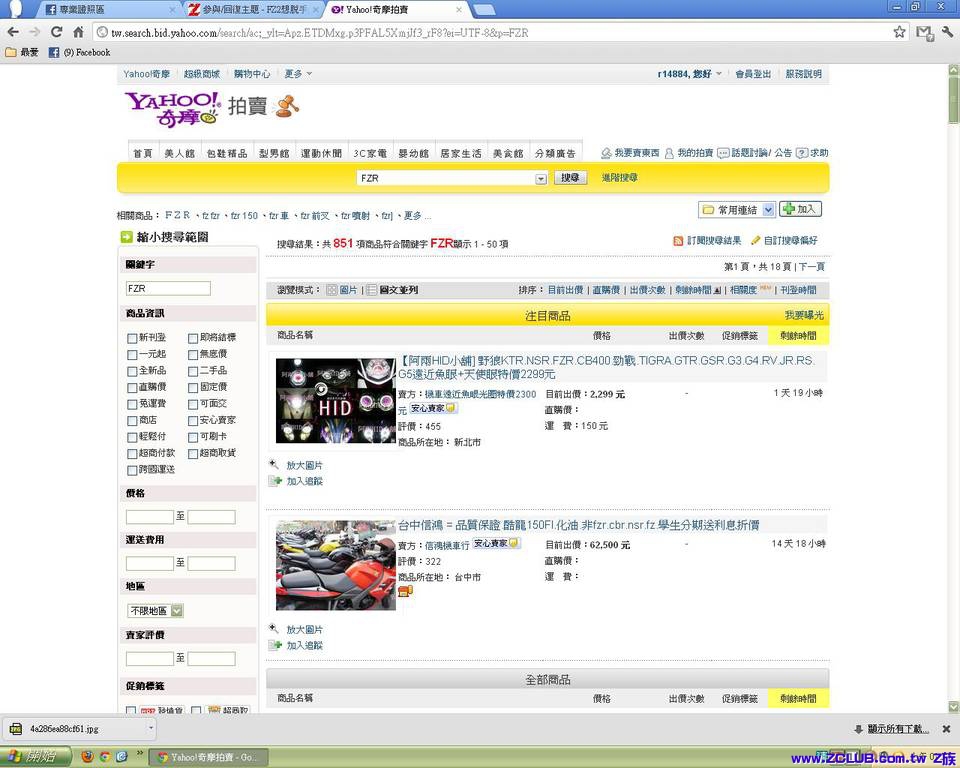Switch to 圖片 grid view mode icon
Screen dimensions: 960x768
pyautogui.click(x=332, y=290)
